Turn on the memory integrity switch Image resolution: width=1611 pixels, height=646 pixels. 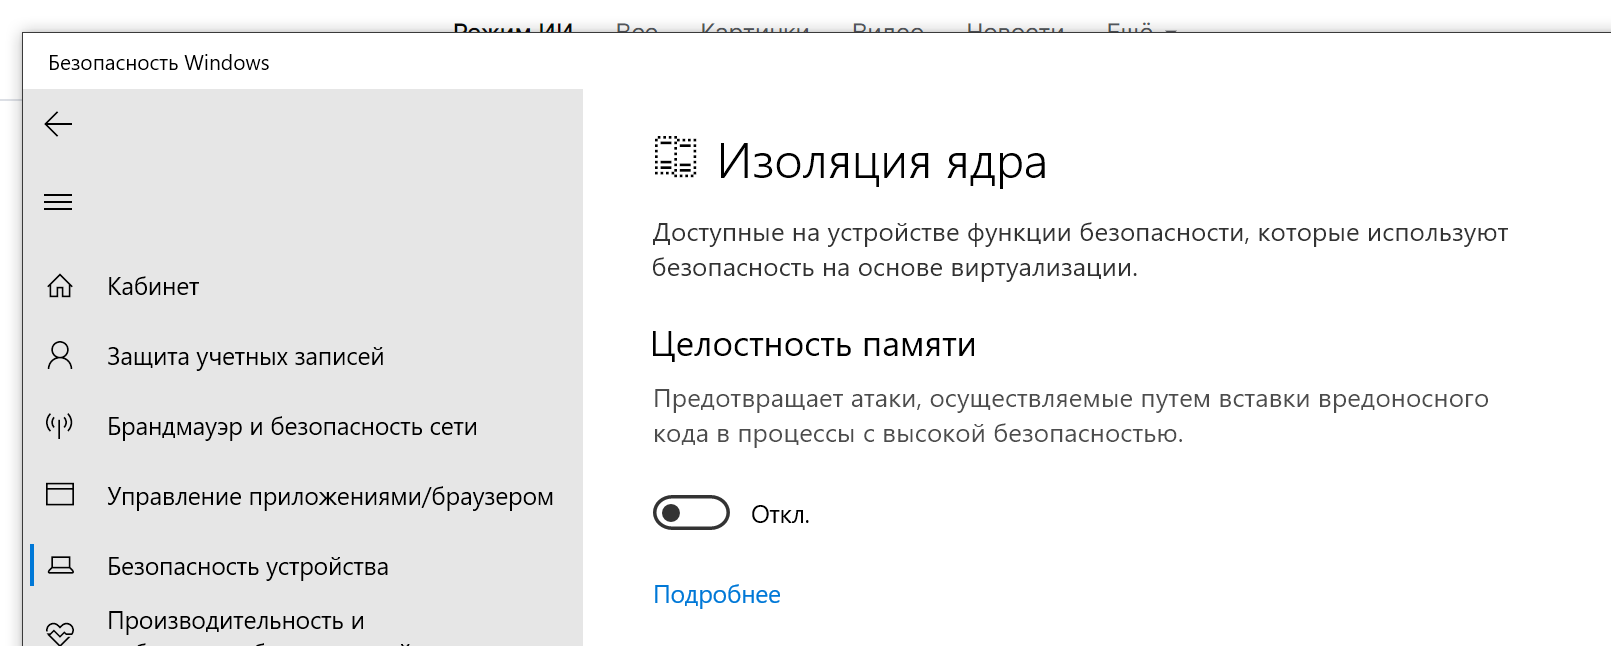pos(691,513)
